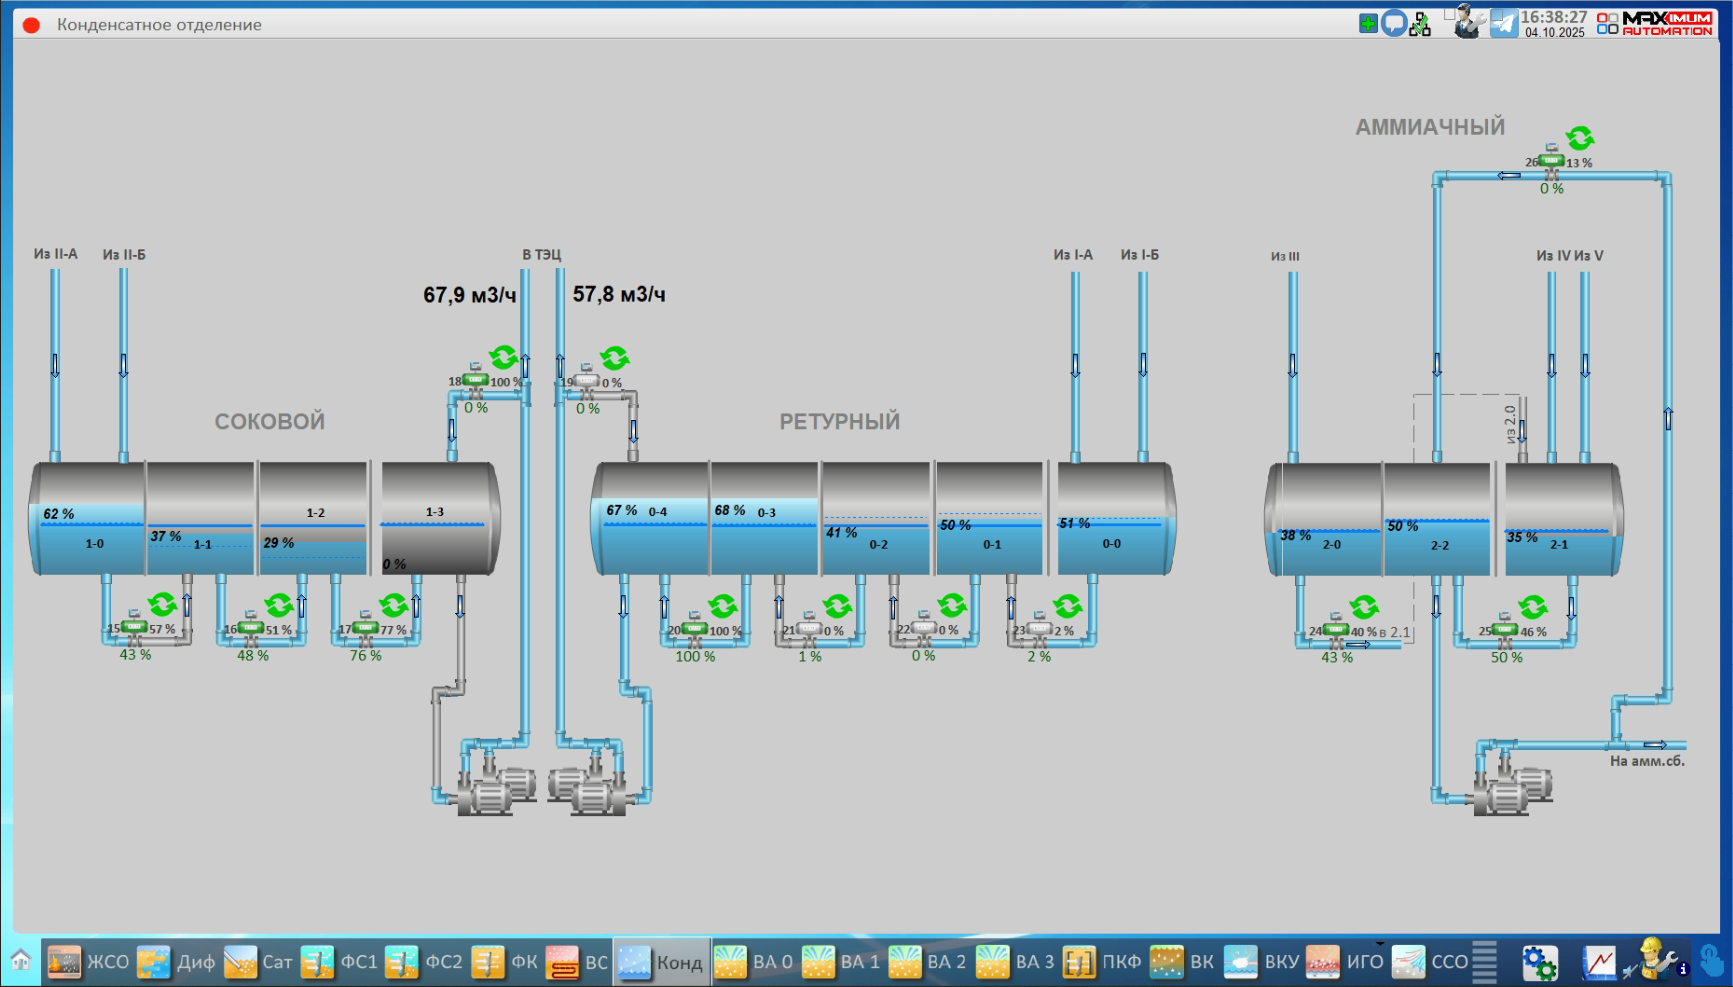Click the green plus icon in top bar

click(1368, 24)
